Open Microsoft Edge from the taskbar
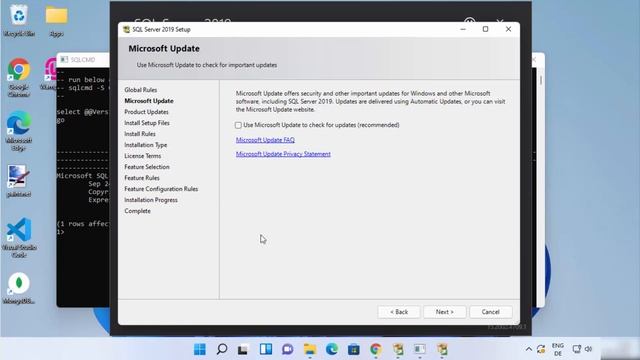This screenshot has width=640, height=360. (x=332, y=349)
